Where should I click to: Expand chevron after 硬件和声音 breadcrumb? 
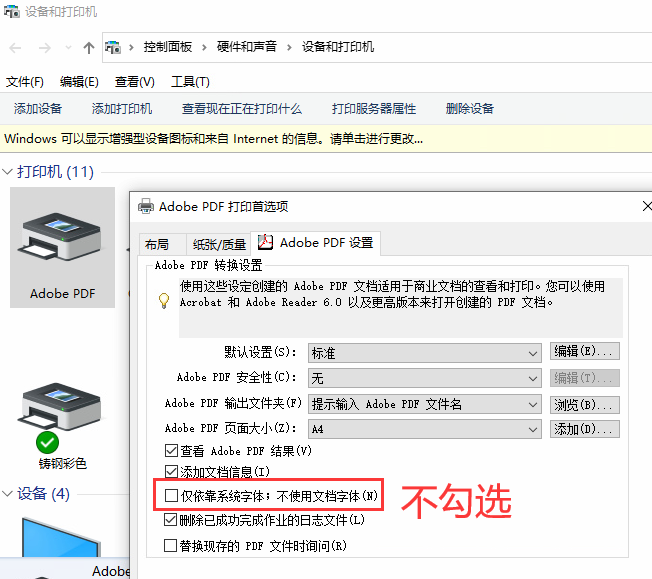289,47
